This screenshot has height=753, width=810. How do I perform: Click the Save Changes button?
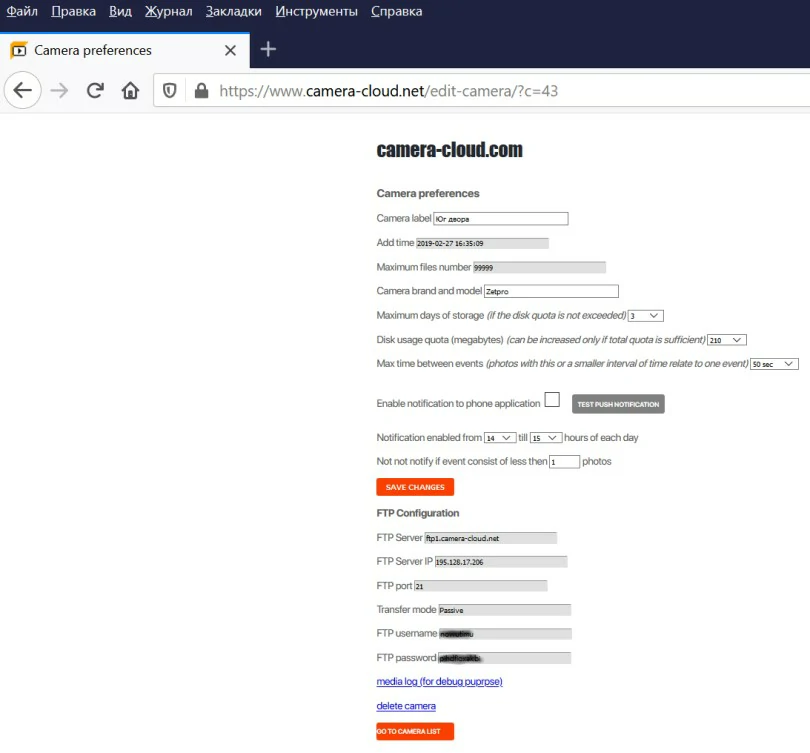coord(415,487)
